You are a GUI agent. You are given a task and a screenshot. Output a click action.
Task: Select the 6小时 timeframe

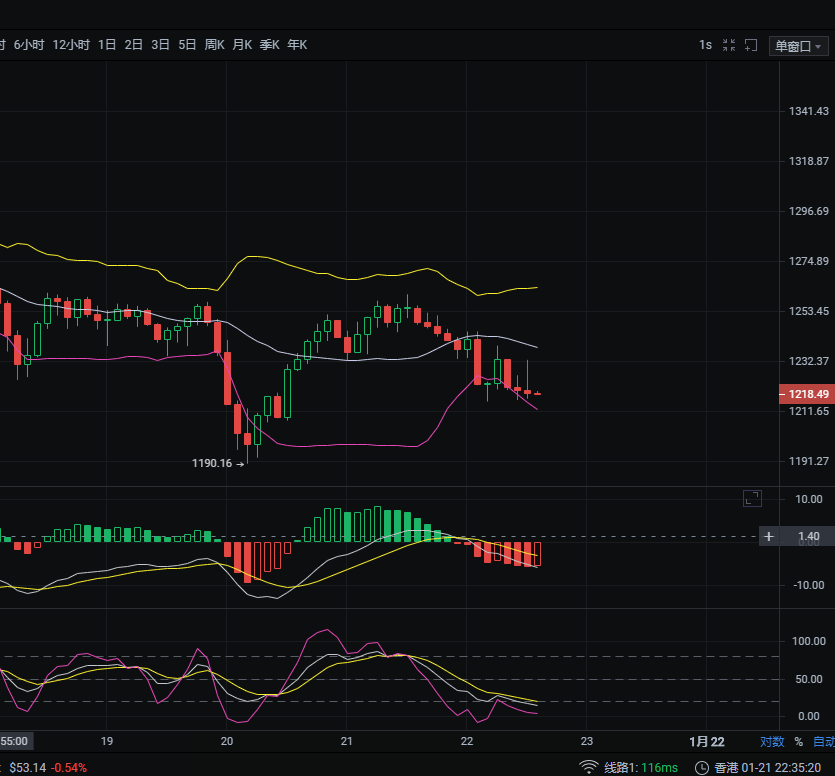[29, 45]
